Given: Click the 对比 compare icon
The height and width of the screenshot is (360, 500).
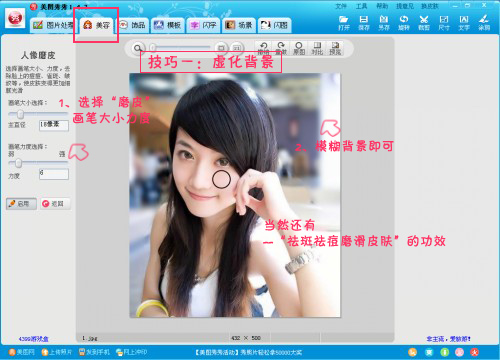Looking at the screenshot, I should [x=317, y=48].
